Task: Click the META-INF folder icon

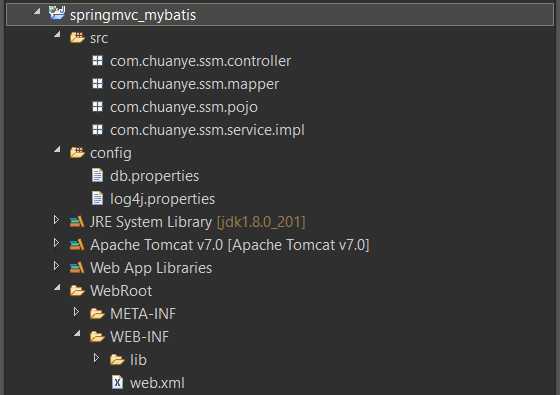Action: pyautogui.click(x=97, y=314)
